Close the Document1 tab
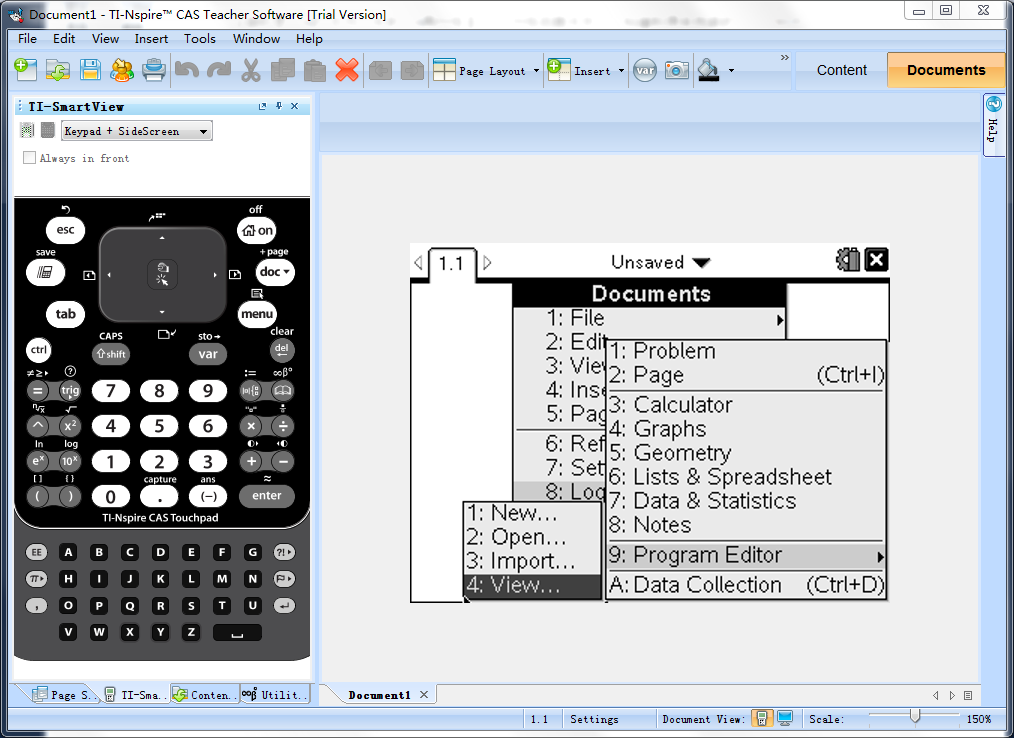The width and height of the screenshot is (1014, 738). pos(424,695)
